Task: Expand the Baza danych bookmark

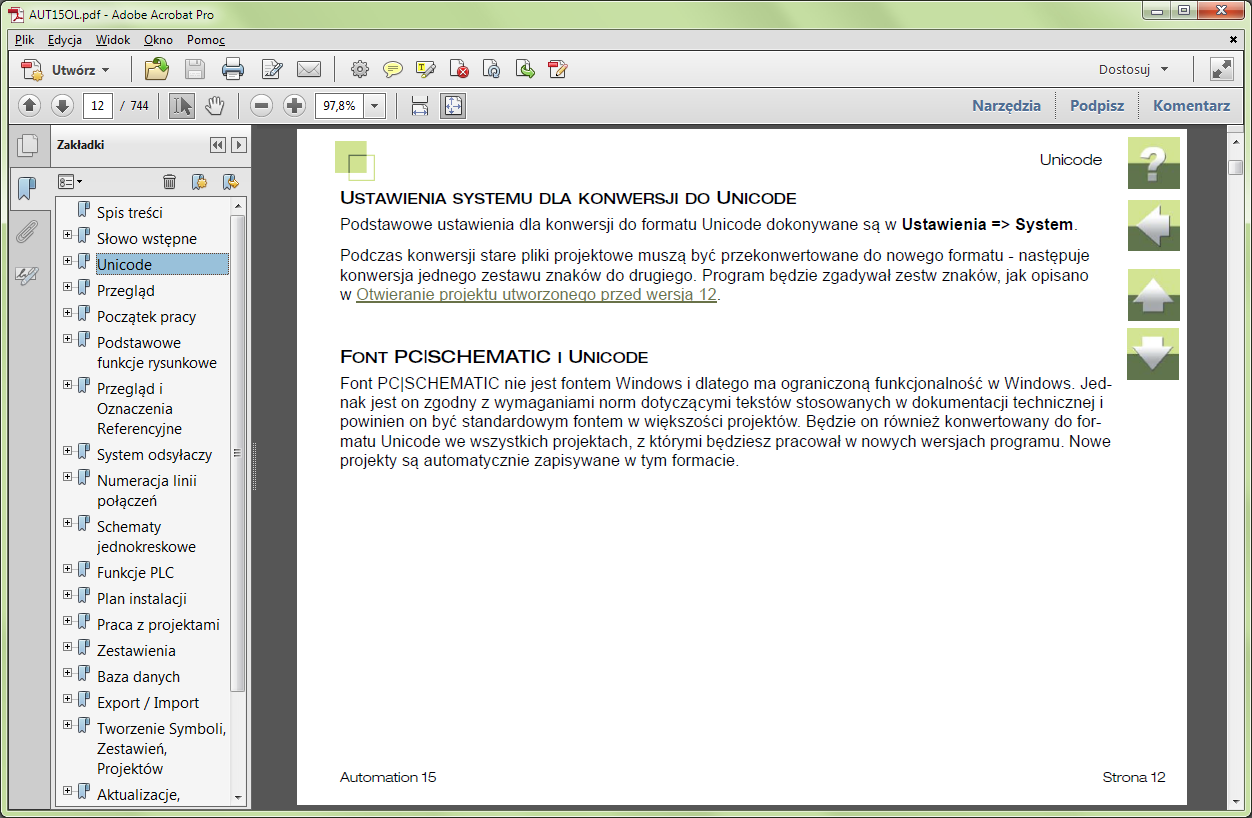Action: [x=68, y=673]
